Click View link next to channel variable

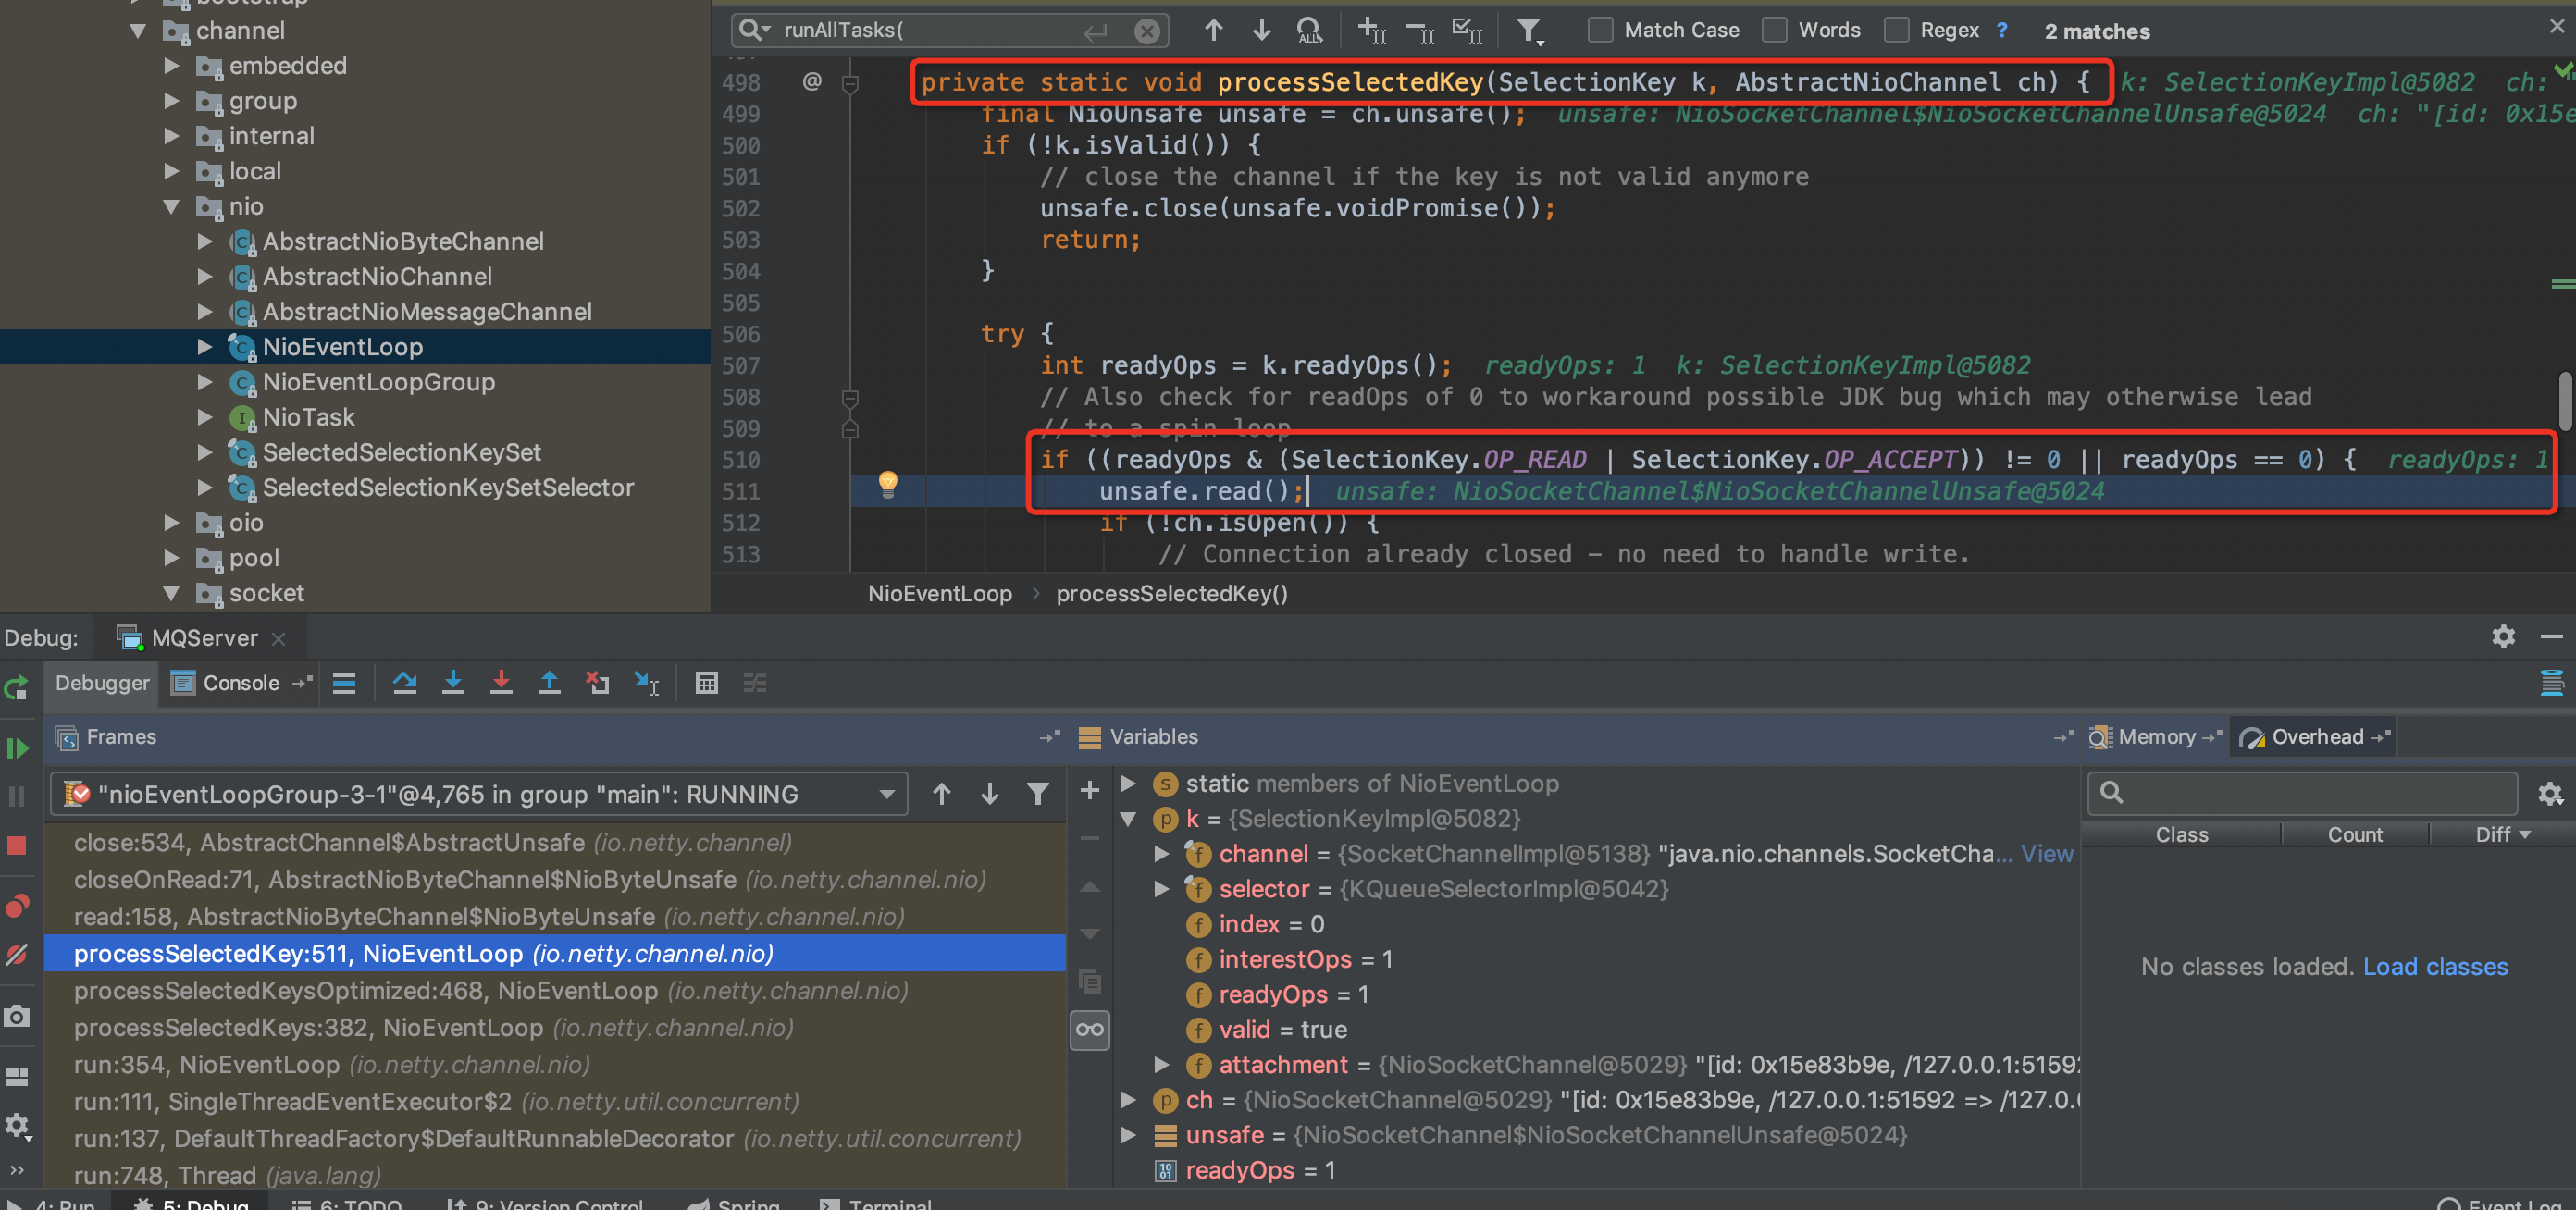2046,854
